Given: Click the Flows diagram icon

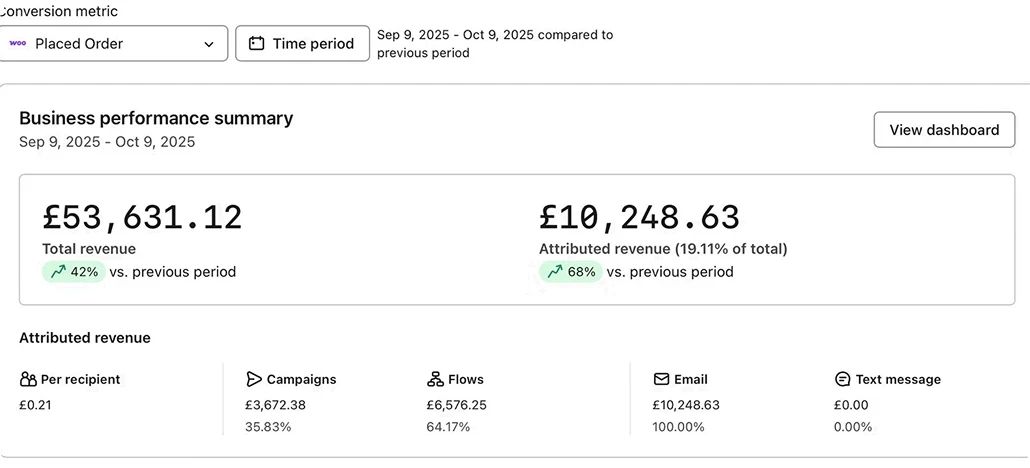Looking at the screenshot, I should [435, 380].
